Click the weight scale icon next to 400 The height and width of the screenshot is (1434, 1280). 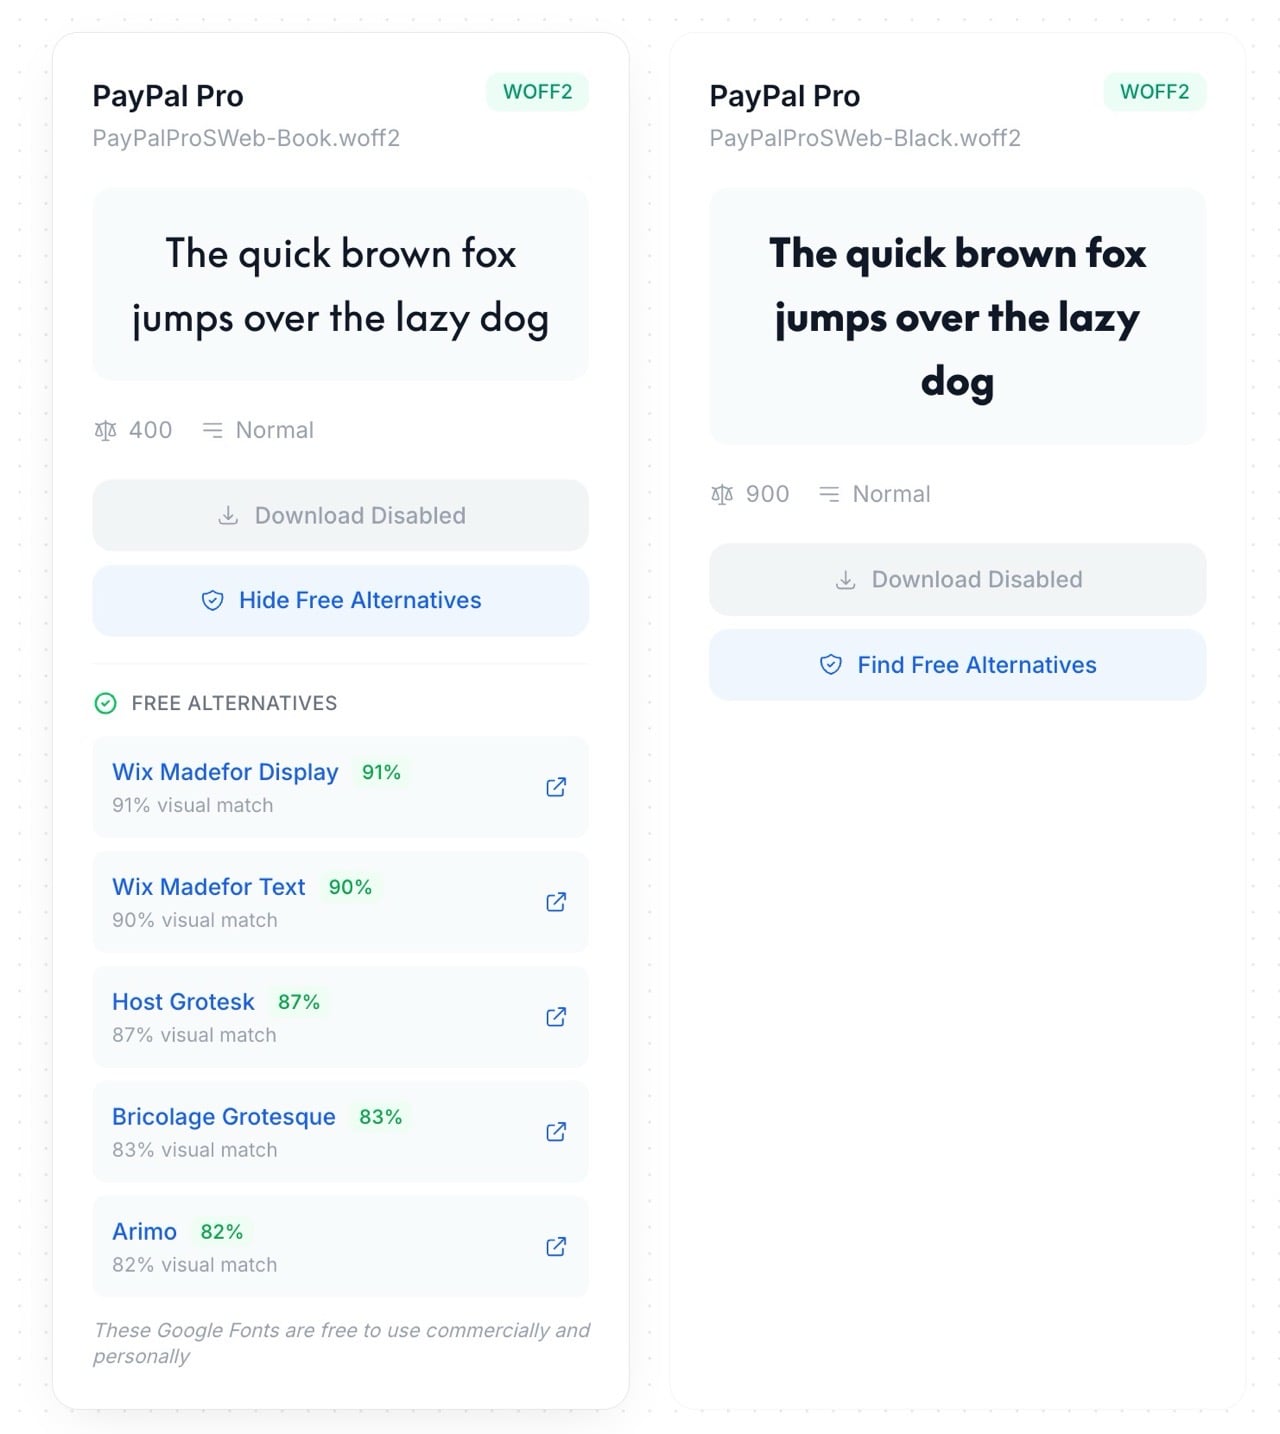coord(105,431)
